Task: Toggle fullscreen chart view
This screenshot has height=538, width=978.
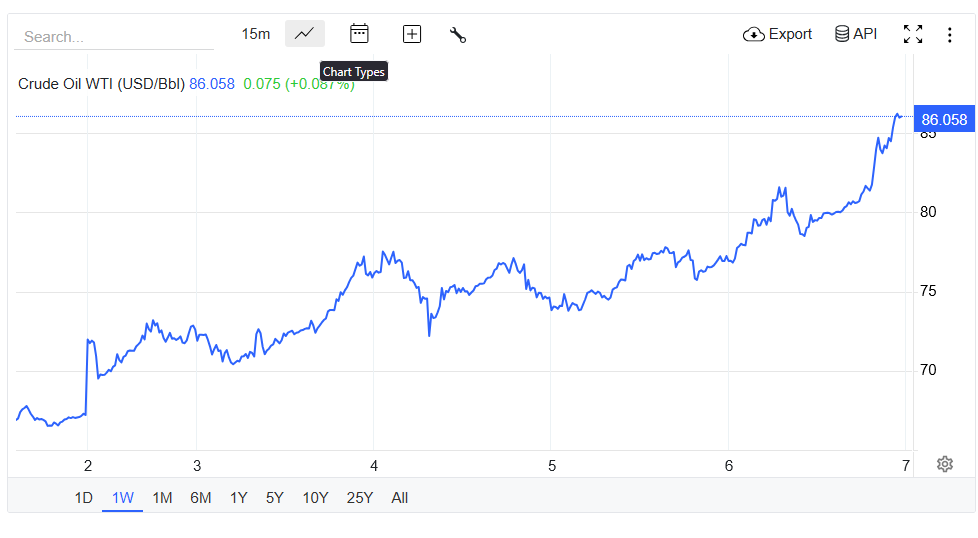Action: (913, 34)
